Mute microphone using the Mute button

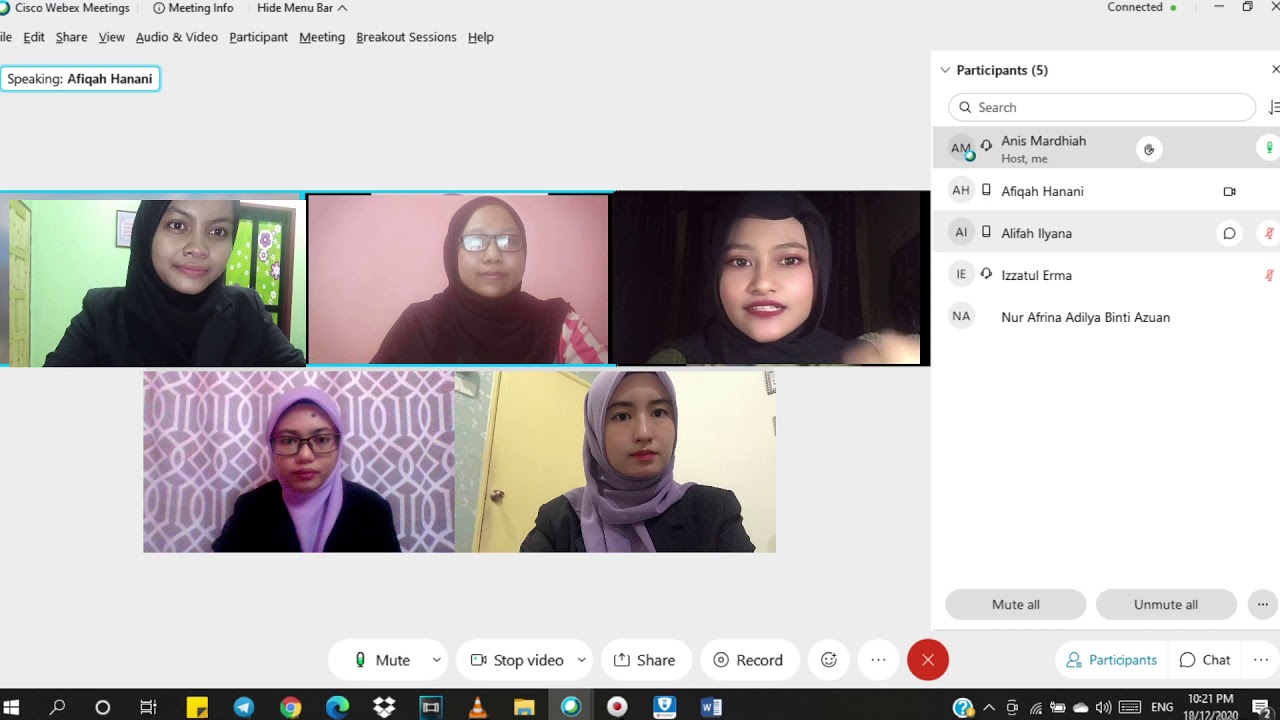point(382,660)
